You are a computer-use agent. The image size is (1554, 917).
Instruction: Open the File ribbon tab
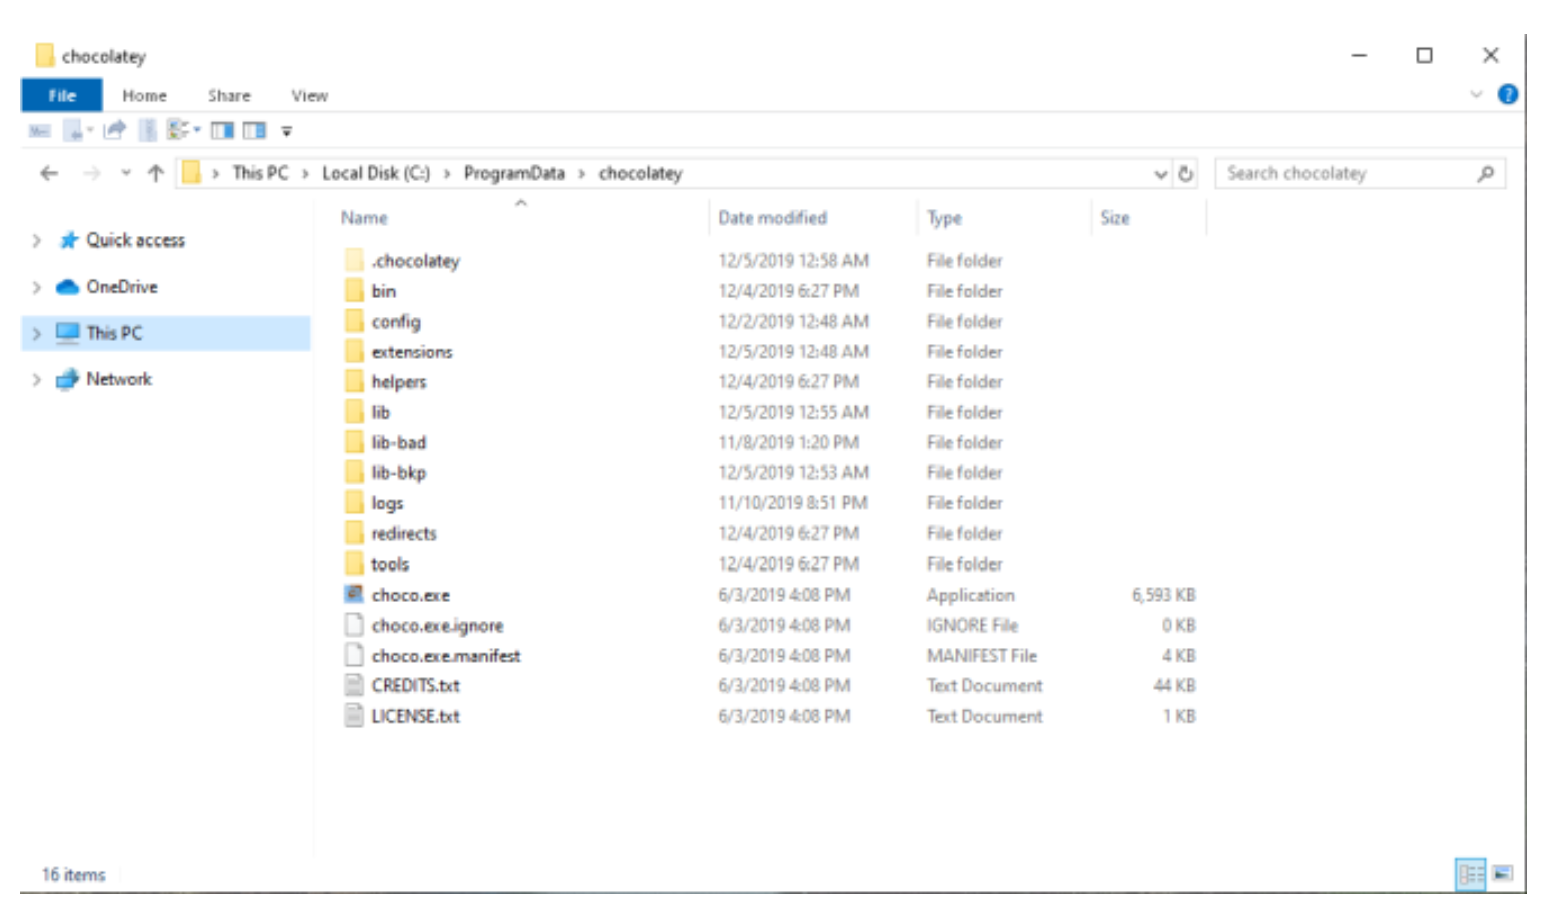tap(62, 96)
